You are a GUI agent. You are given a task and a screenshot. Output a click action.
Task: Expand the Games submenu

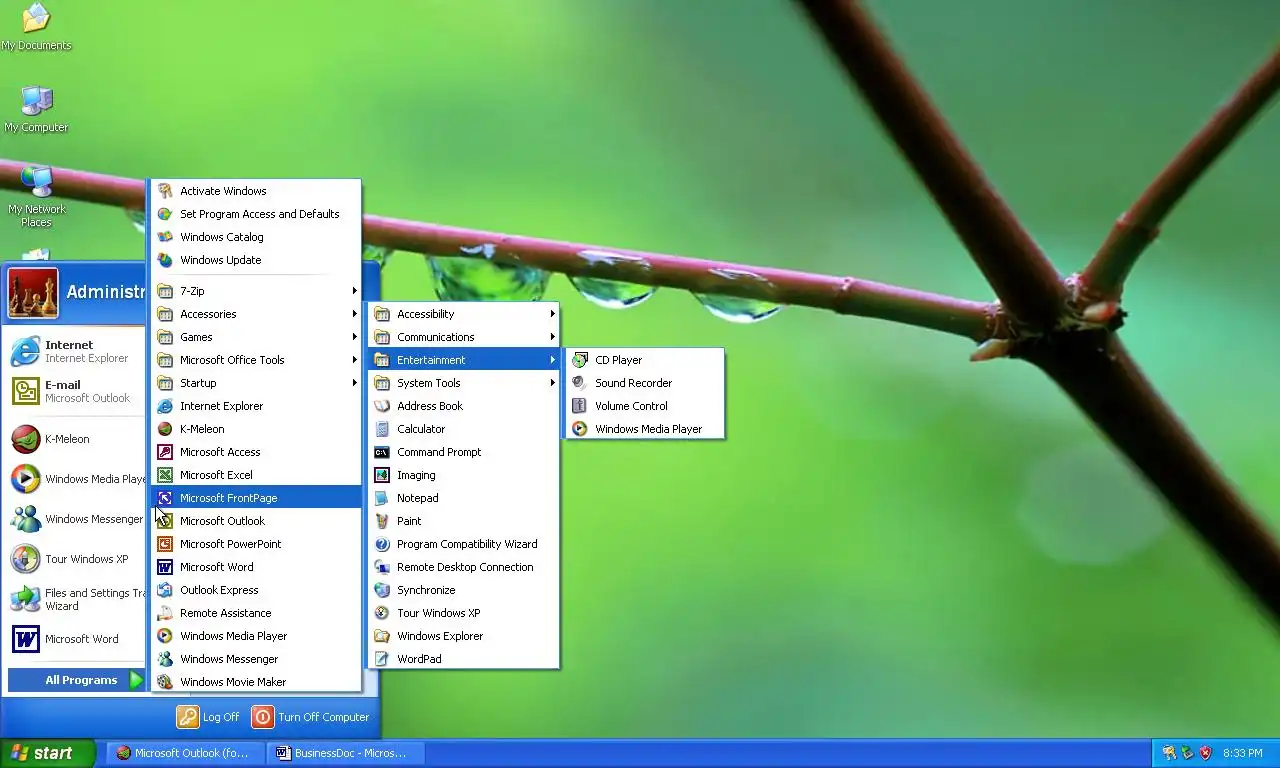pyautogui.click(x=255, y=337)
